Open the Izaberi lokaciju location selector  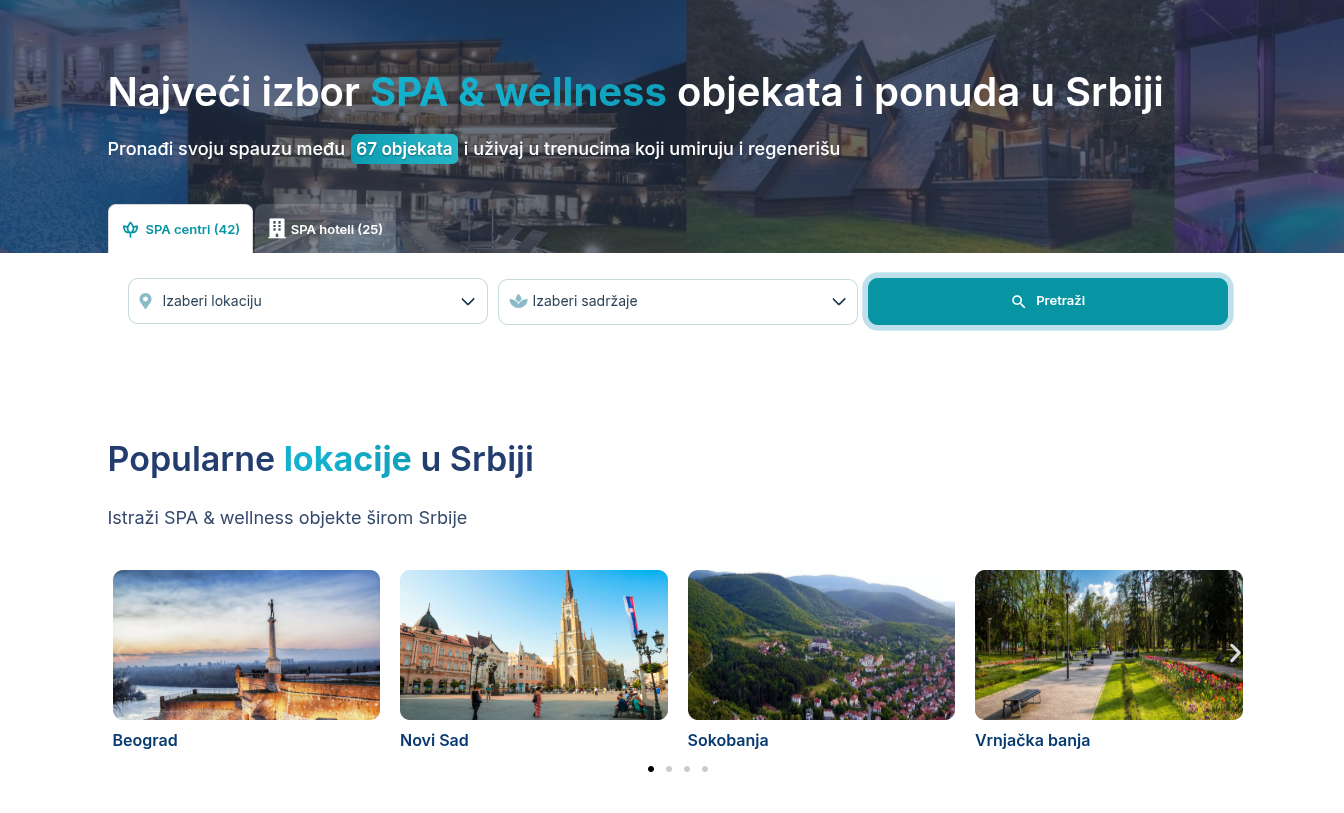pos(308,301)
